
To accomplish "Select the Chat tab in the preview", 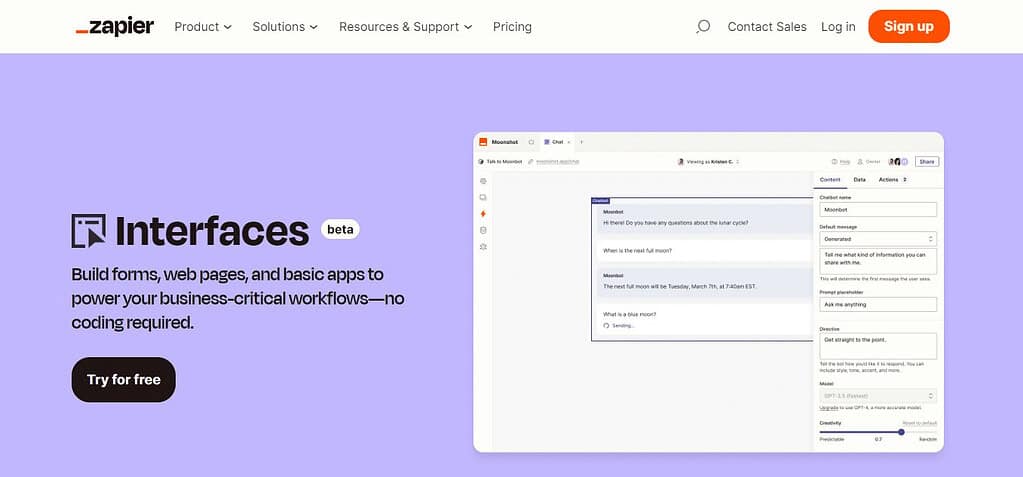I will point(555,142).
